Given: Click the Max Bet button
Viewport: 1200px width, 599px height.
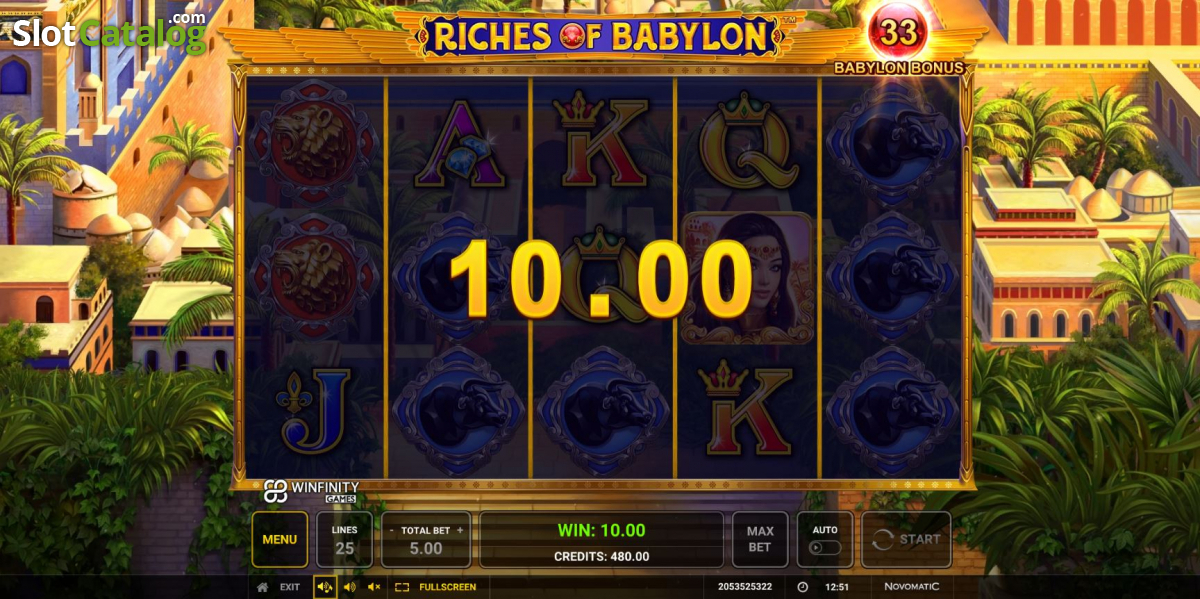Looking at the screenshot, I should pyautogui.click(x=760, y=539).
